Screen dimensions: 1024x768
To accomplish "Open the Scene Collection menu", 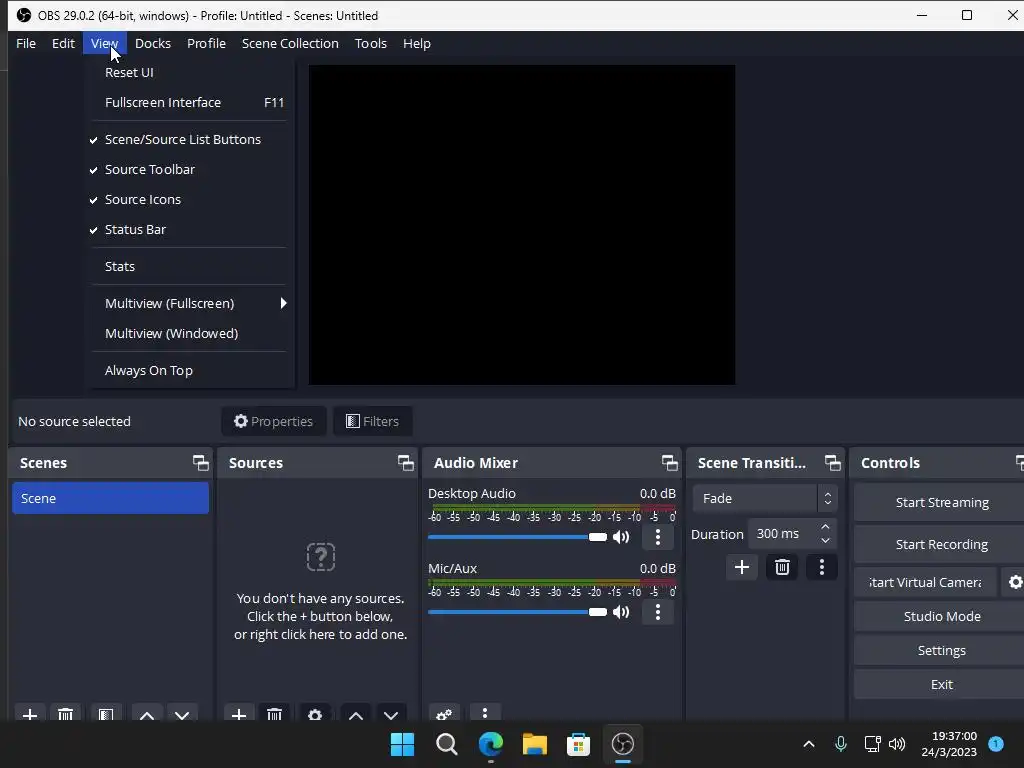I will click(x=290, y=44).
